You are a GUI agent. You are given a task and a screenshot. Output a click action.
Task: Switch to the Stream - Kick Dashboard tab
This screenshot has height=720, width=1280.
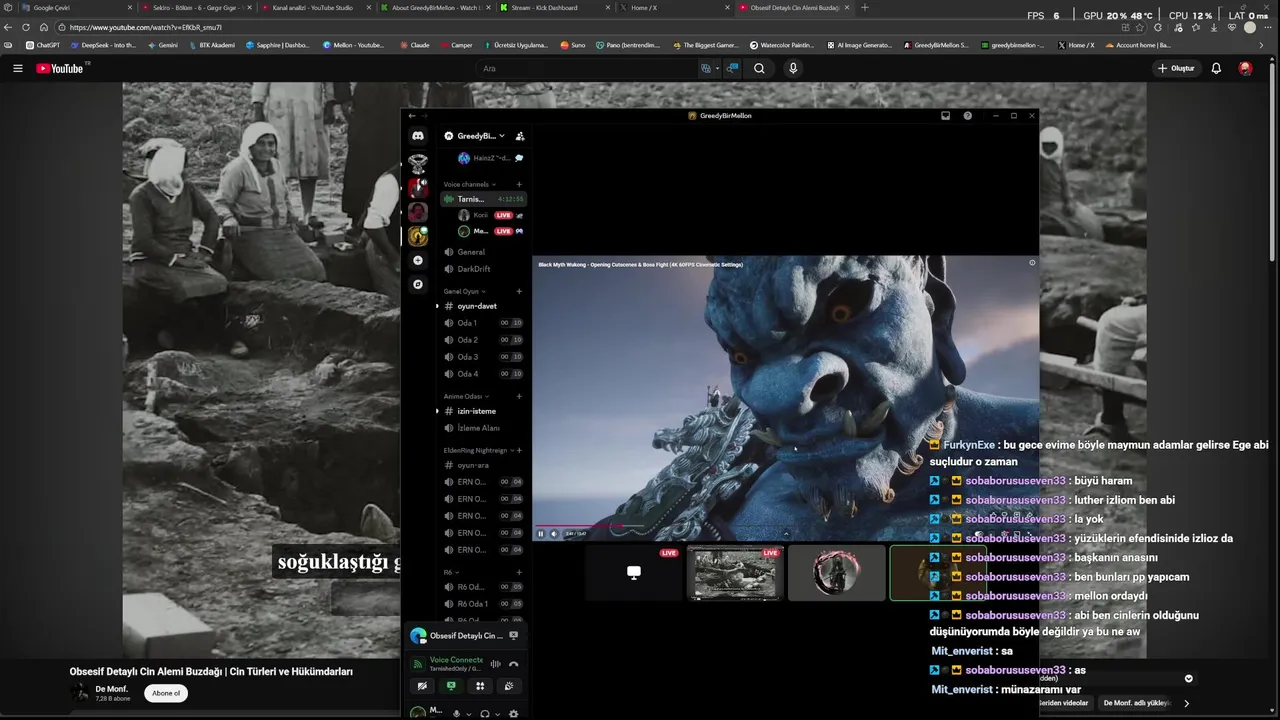click(553, 8)
